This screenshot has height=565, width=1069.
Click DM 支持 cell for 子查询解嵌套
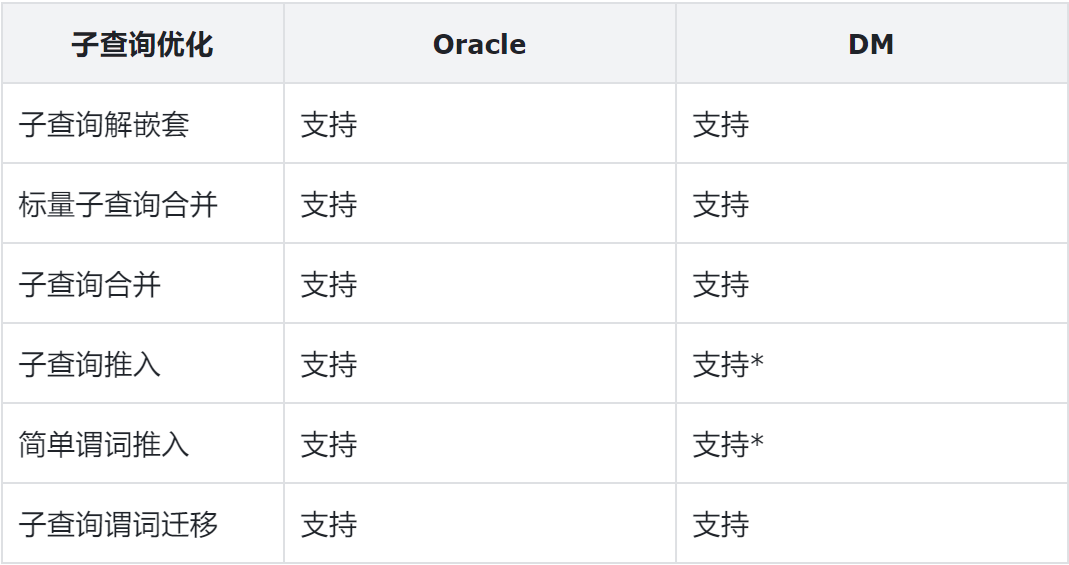[x=721, y=125]
